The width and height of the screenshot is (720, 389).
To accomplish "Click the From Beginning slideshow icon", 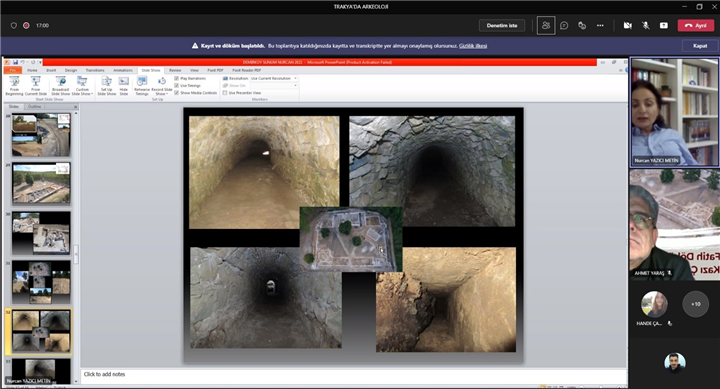I will (14, 86).
